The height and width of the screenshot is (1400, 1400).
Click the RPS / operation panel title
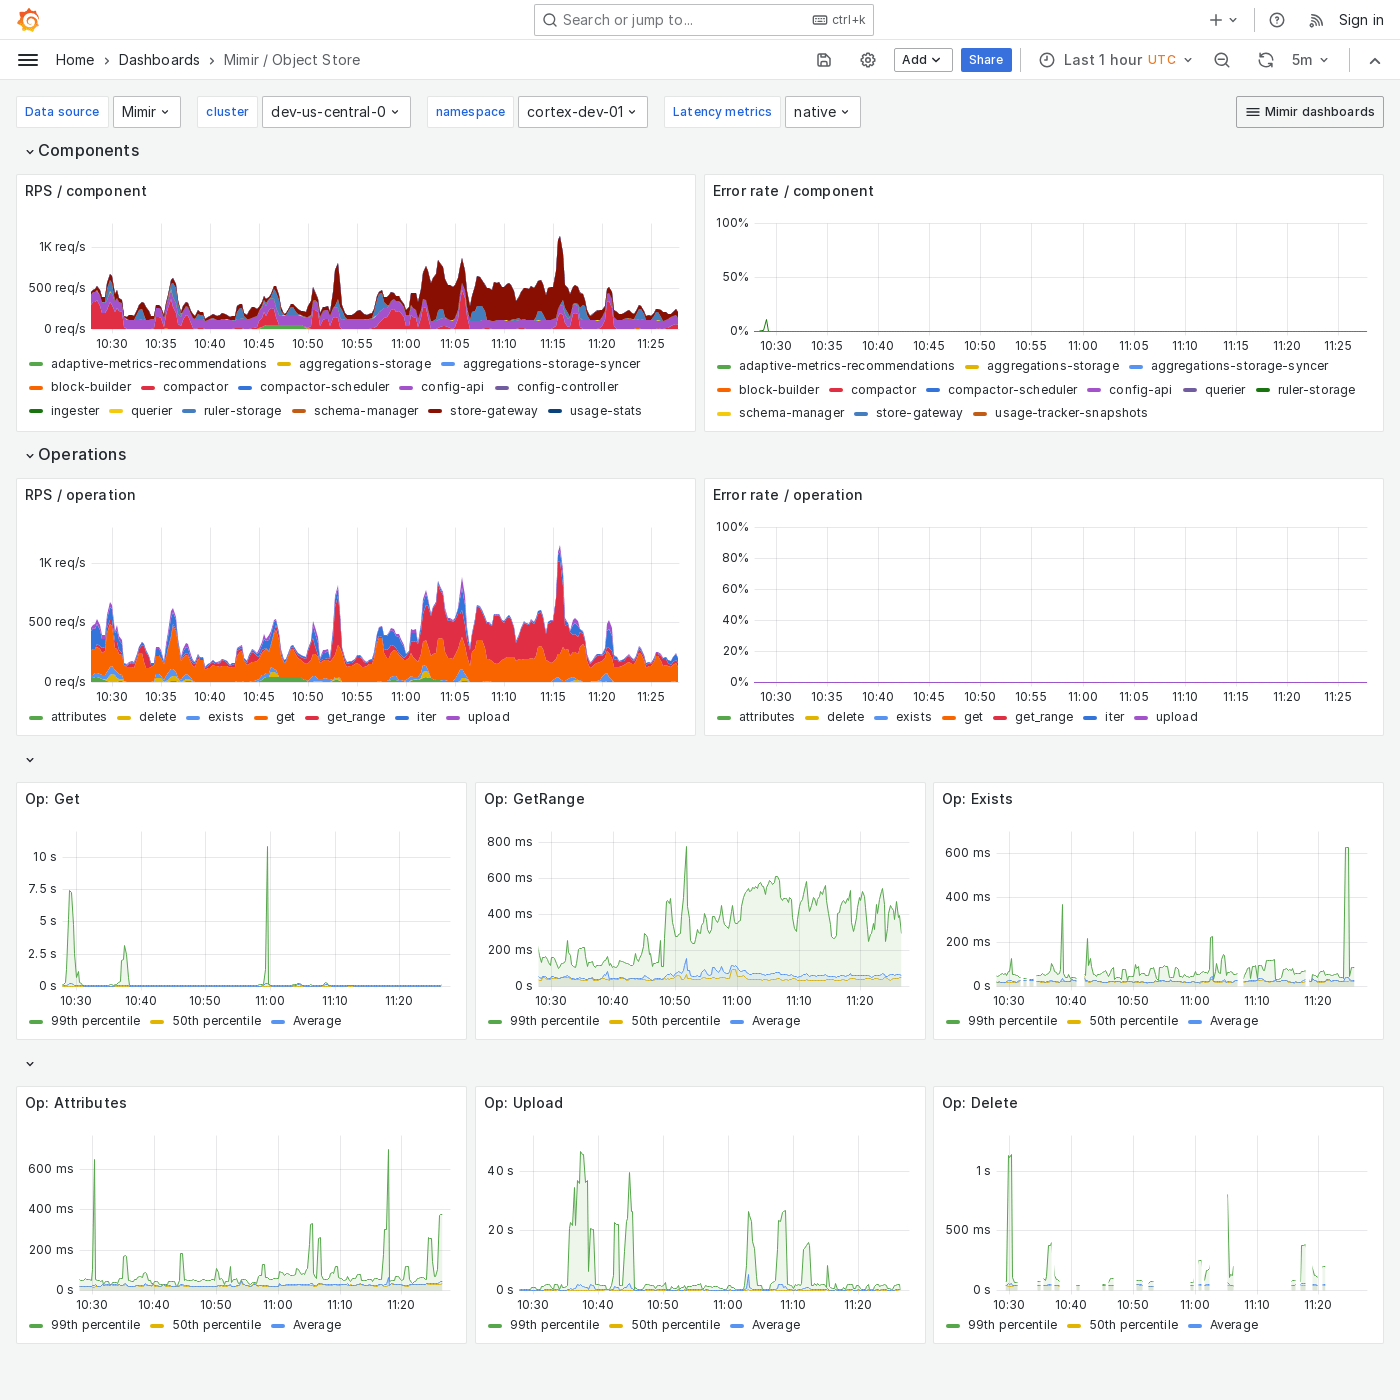pyautogui.click(x=80, y=495)
